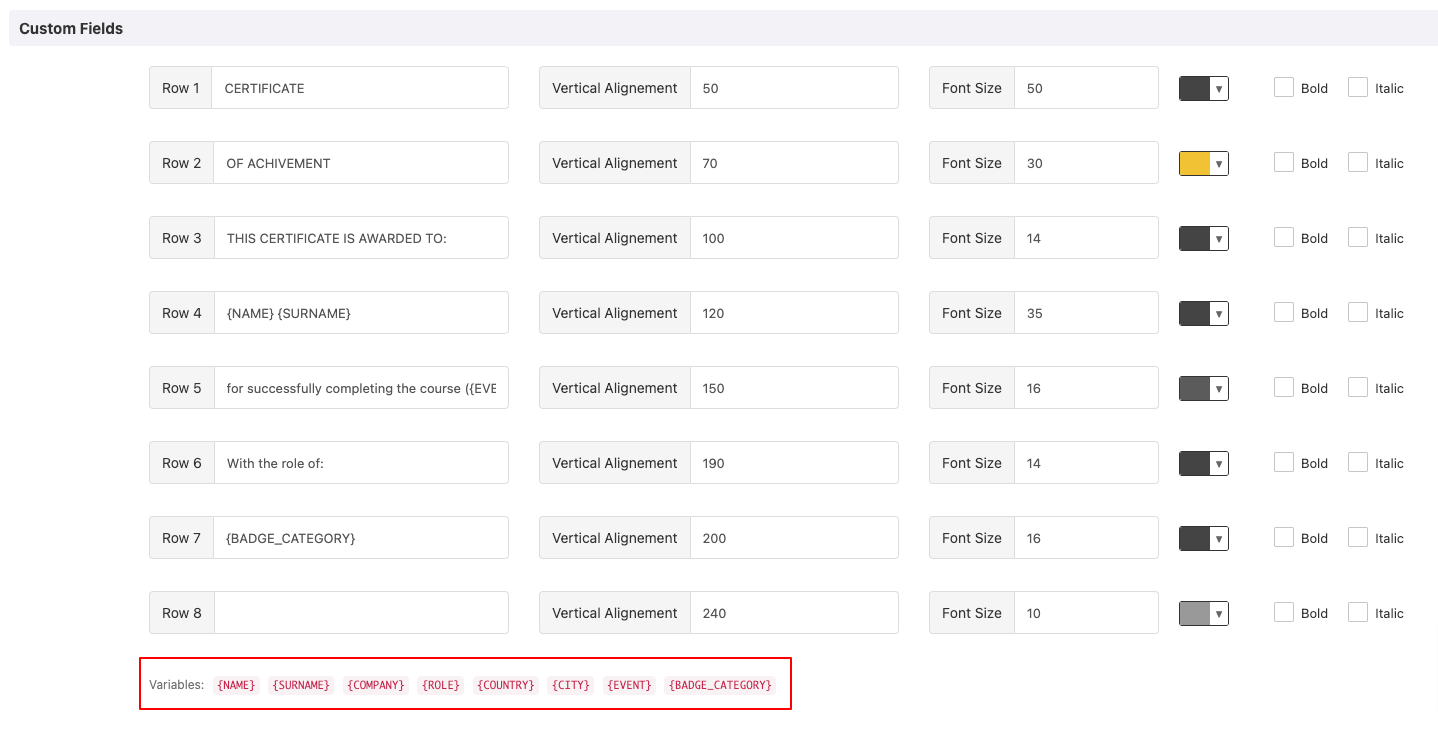The image size is (1438, 731).
Task: Toggle Italic for Row 2
Action: coord(1358,162)
